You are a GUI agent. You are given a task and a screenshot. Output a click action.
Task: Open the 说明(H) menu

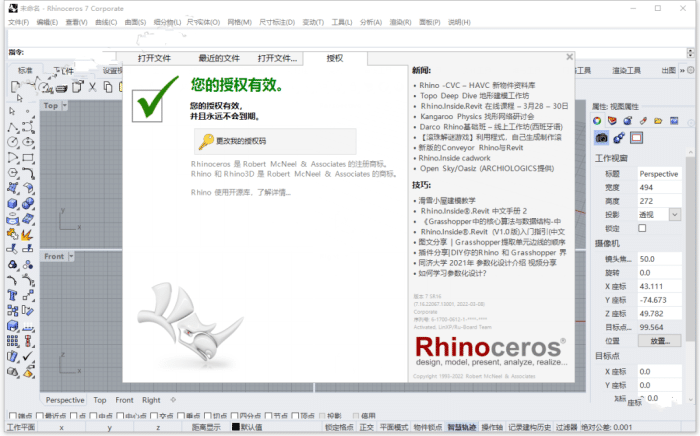click(459, 22)
